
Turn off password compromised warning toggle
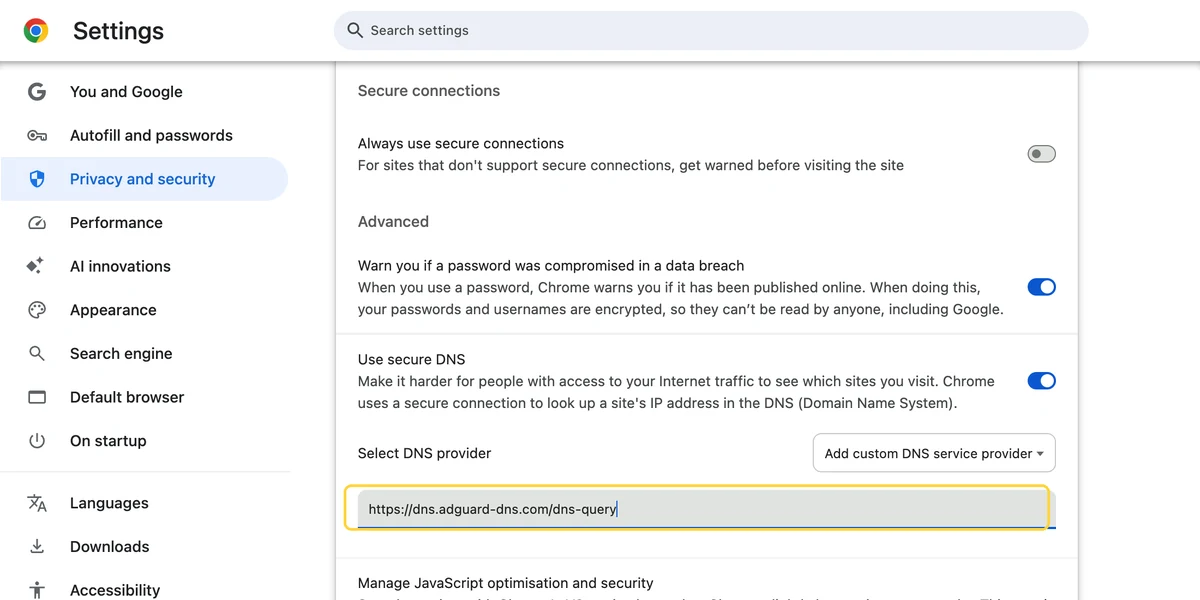click(1041, 287)
